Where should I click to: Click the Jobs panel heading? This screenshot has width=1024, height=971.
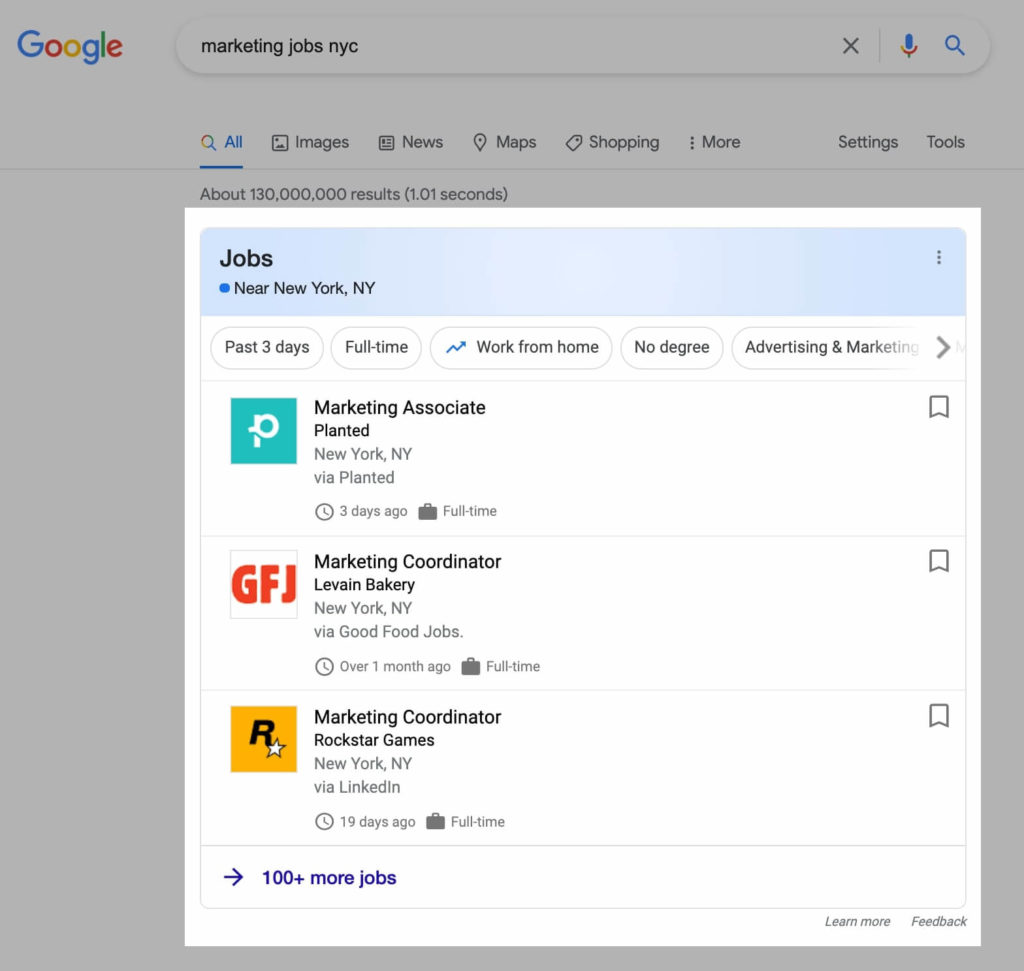pos(246,259)
